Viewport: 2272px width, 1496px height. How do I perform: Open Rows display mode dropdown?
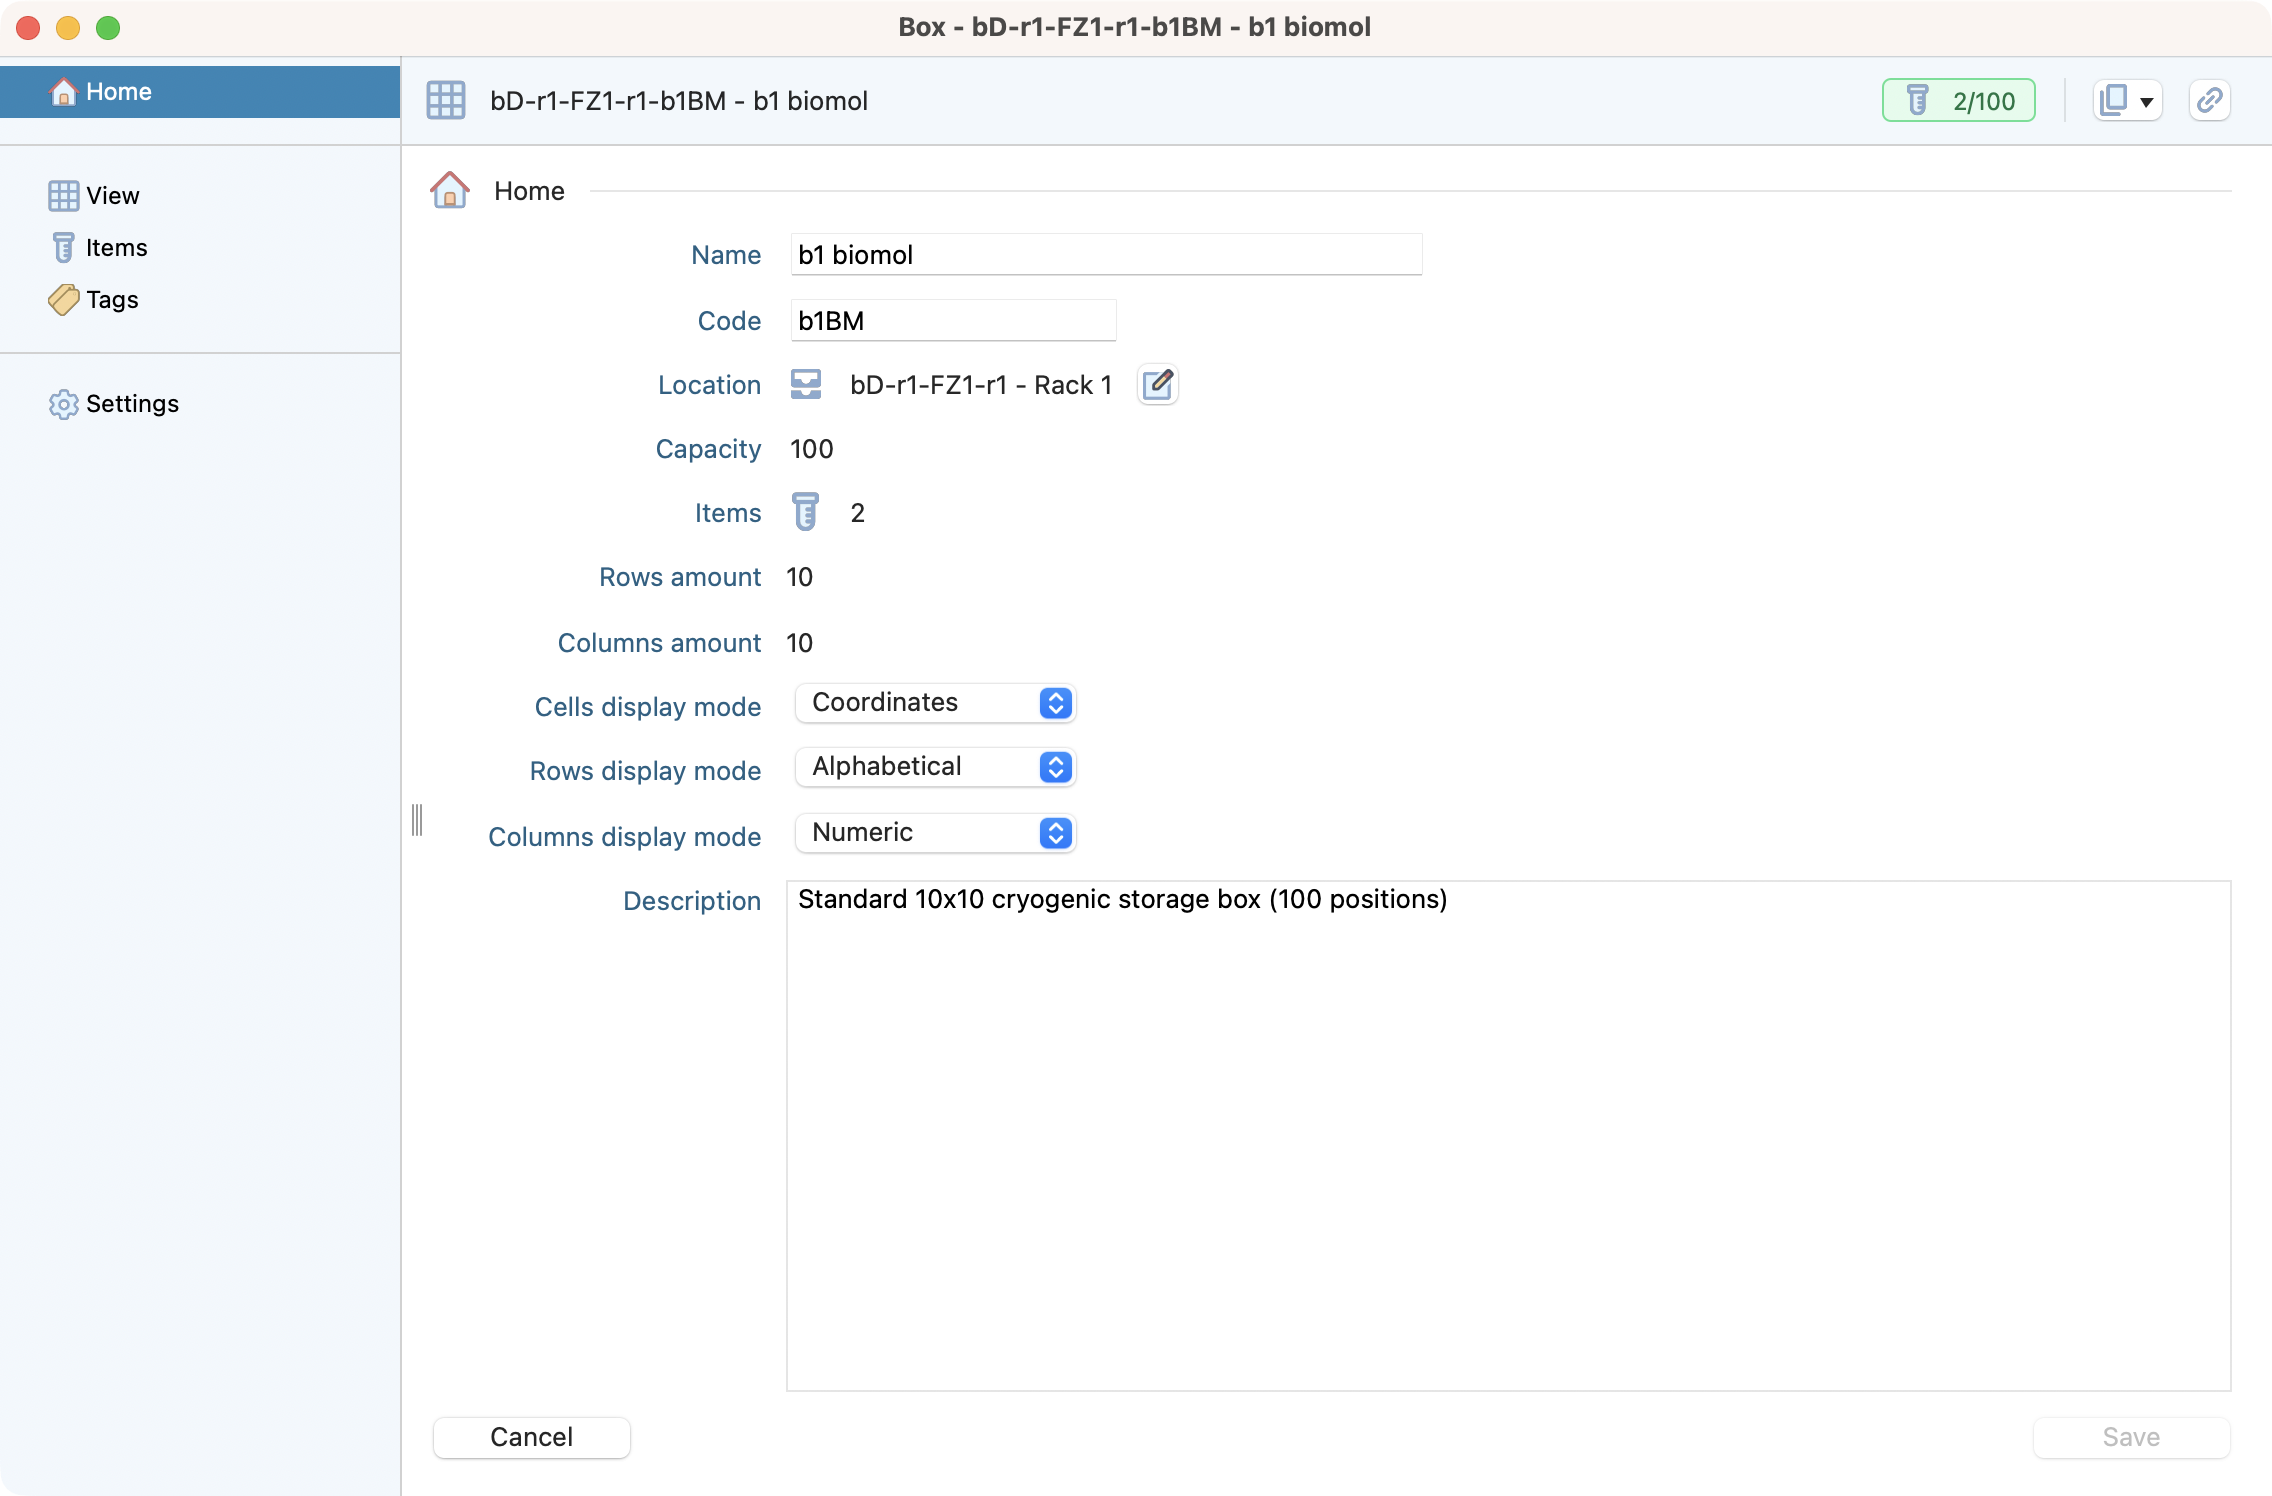click(935, 767)
